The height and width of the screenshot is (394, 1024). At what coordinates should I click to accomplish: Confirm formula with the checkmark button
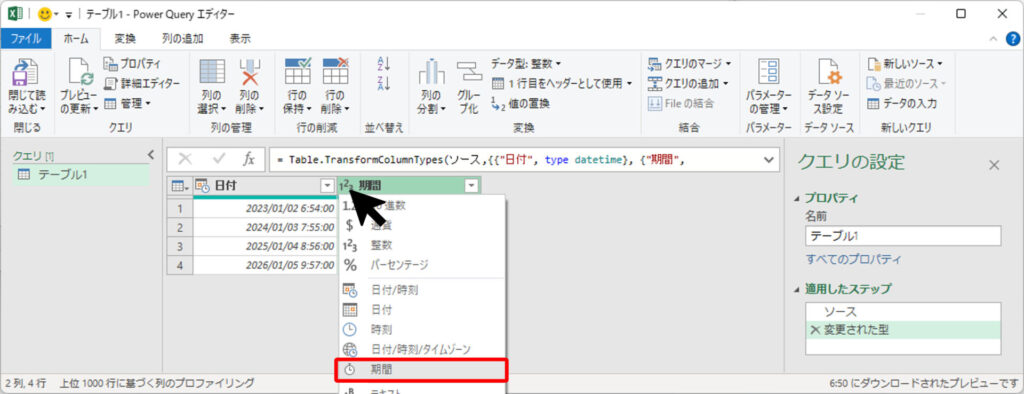[218, 159]
